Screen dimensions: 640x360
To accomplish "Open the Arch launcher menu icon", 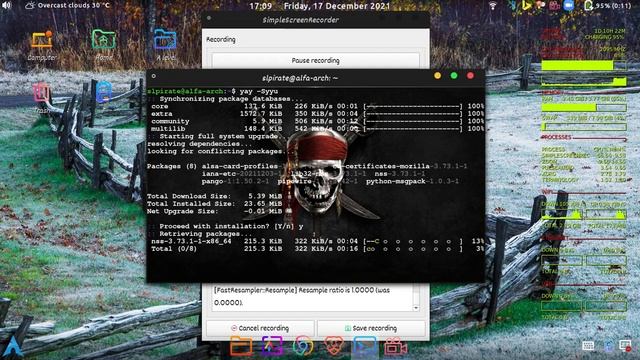I will click(x=13, y=346).
